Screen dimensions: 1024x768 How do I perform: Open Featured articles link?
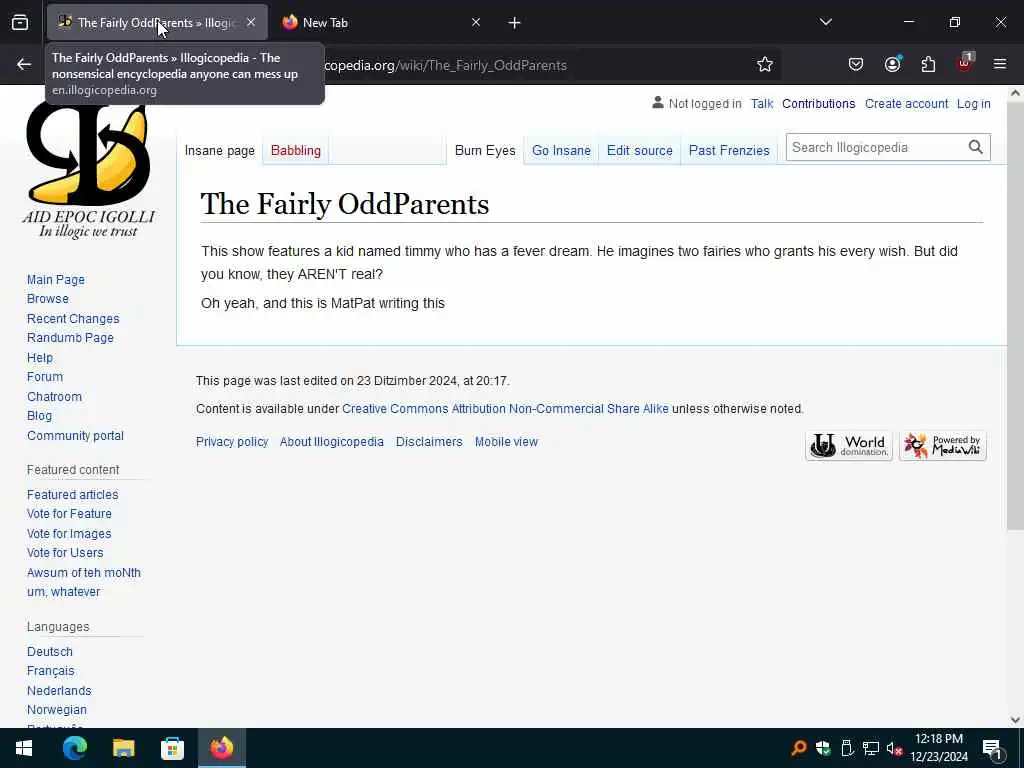coord(72,494)
